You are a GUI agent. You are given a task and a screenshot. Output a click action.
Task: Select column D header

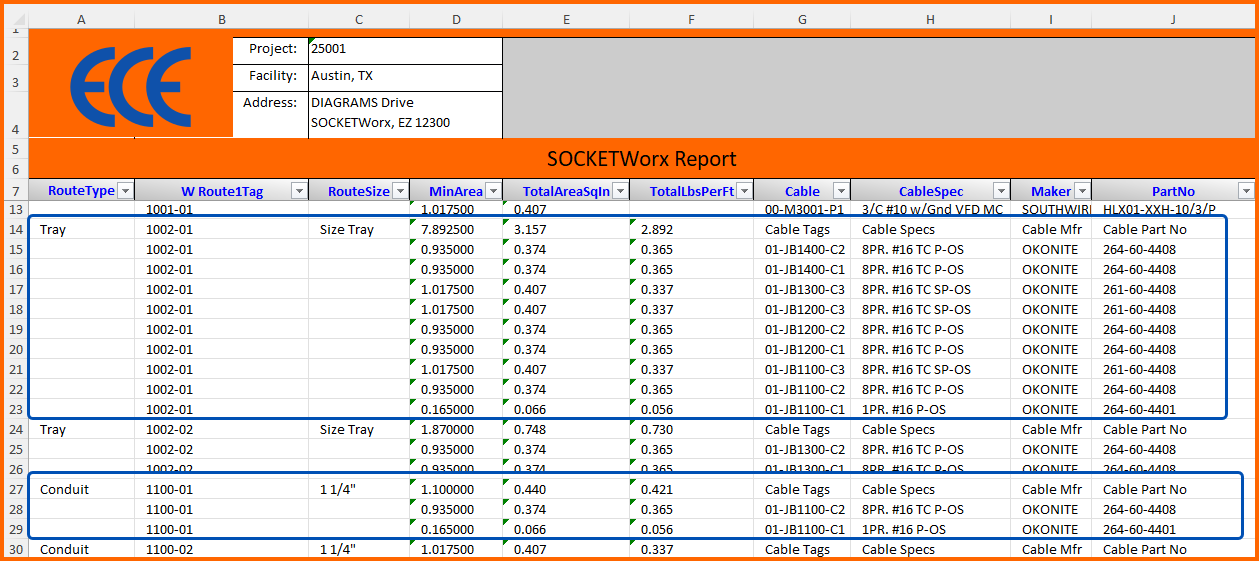456,19
